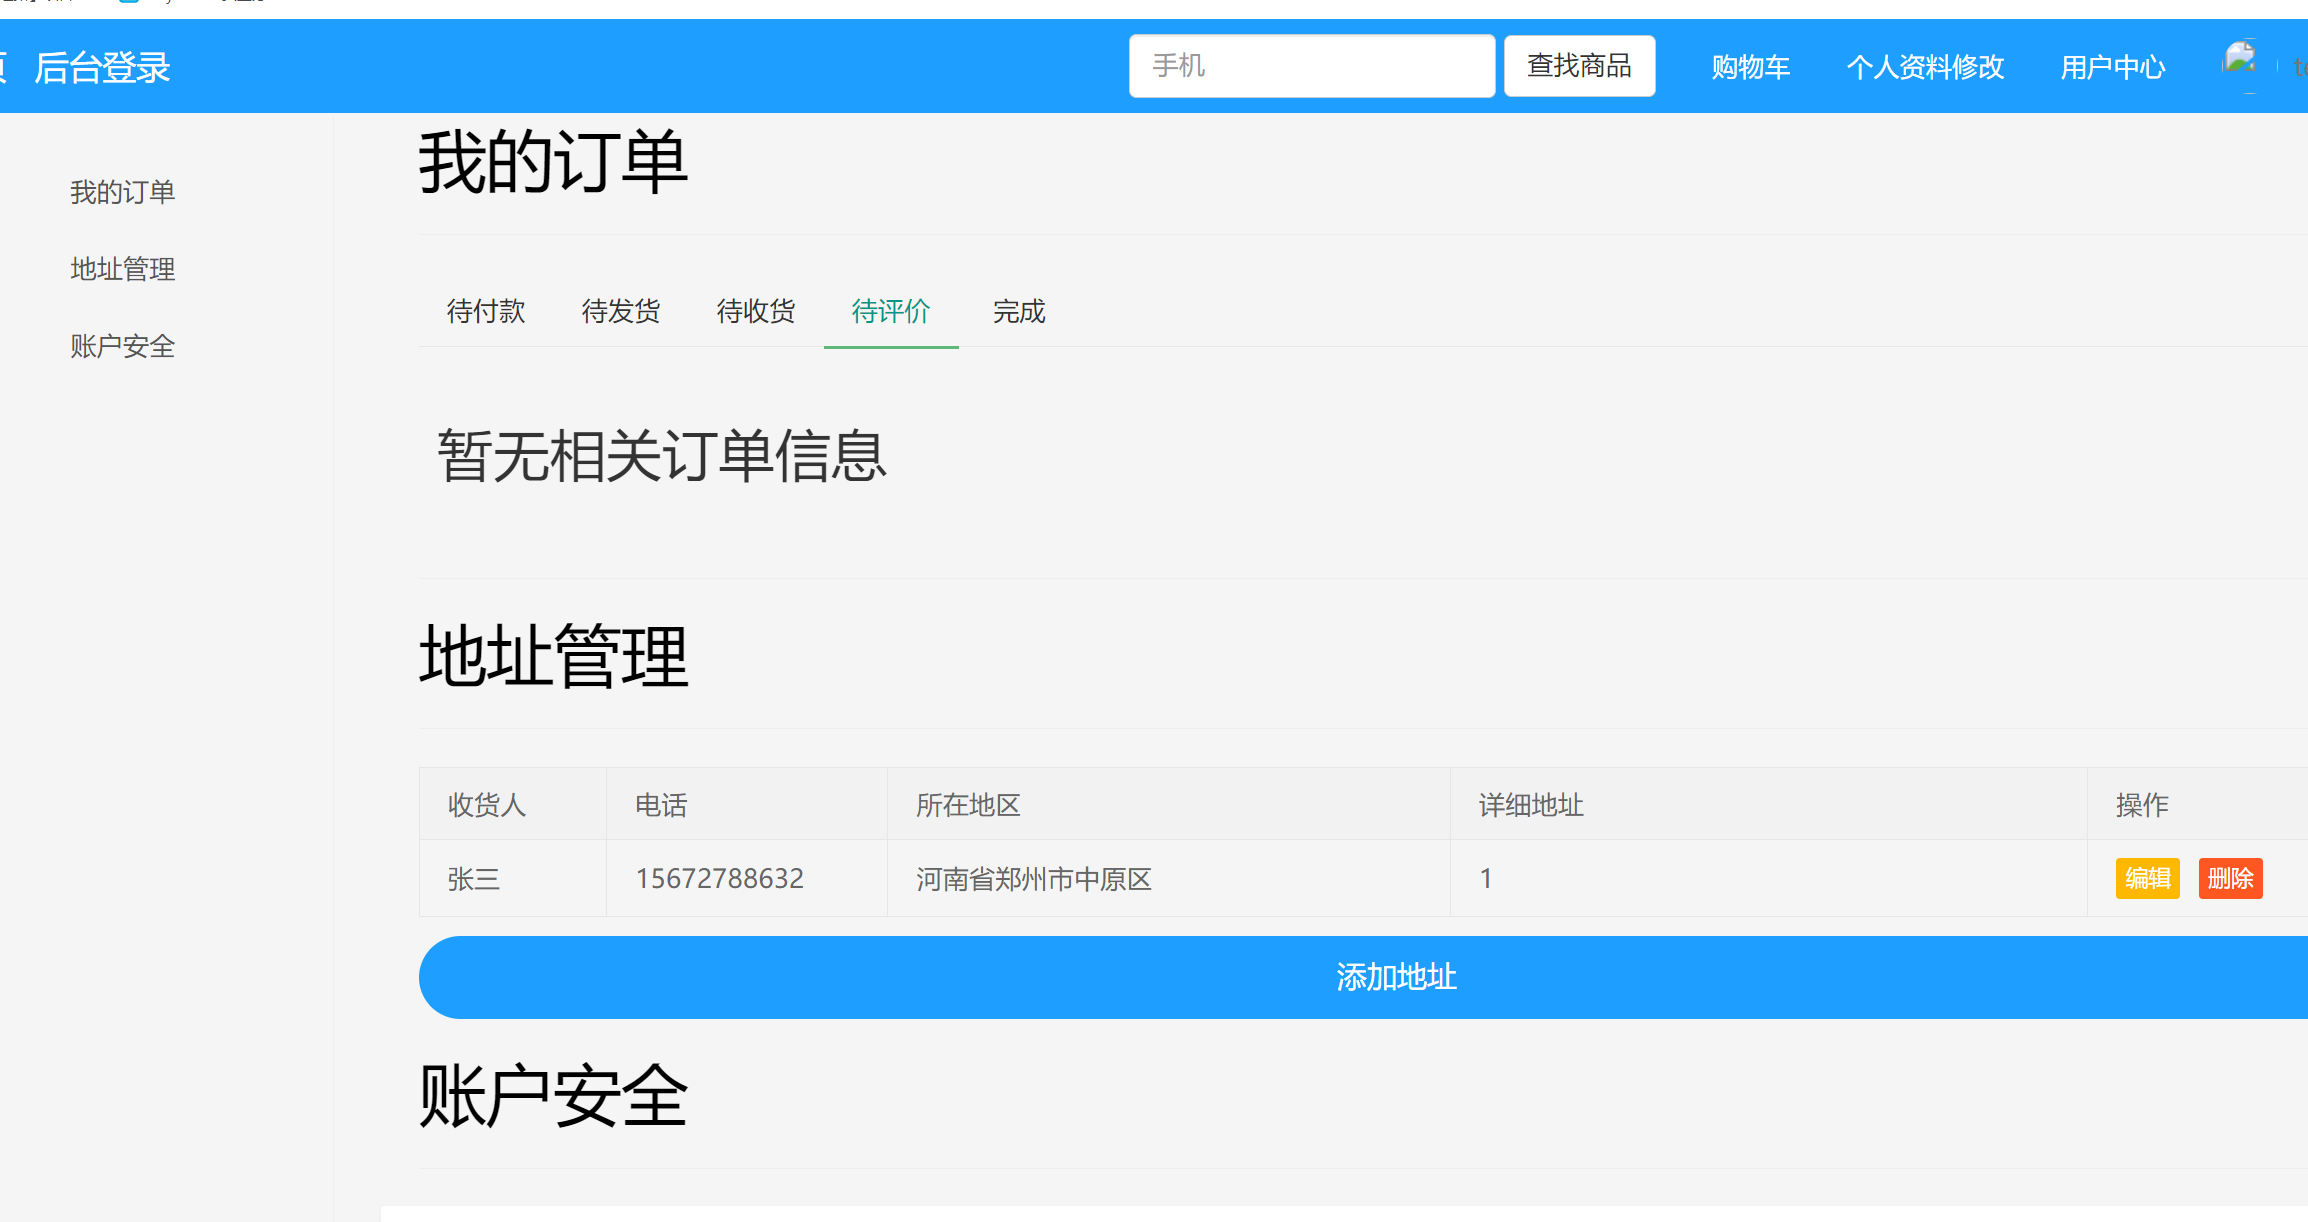Open the 待收货 order tab
This screenshot has height=1222, width=2308.
coord(755,312)
